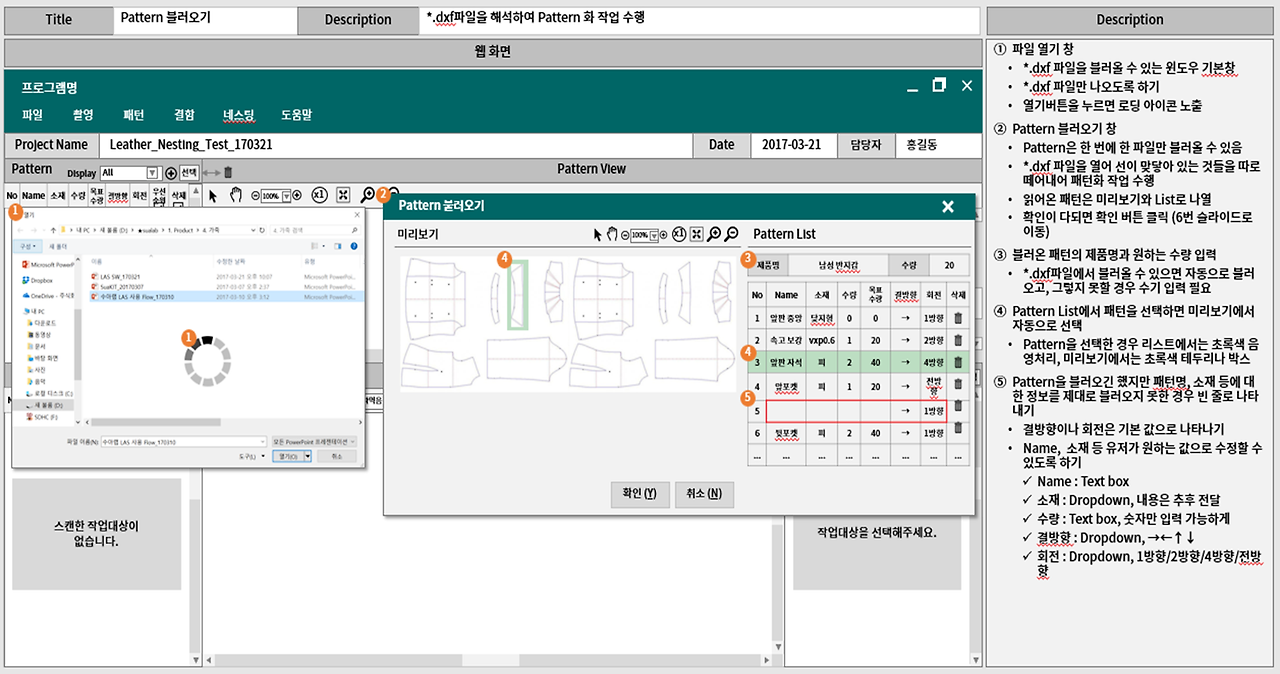Click the 취소 (N) button in Pattern dialog
Viewport: 1280px width, 674px height.
(x=705, y=493)
